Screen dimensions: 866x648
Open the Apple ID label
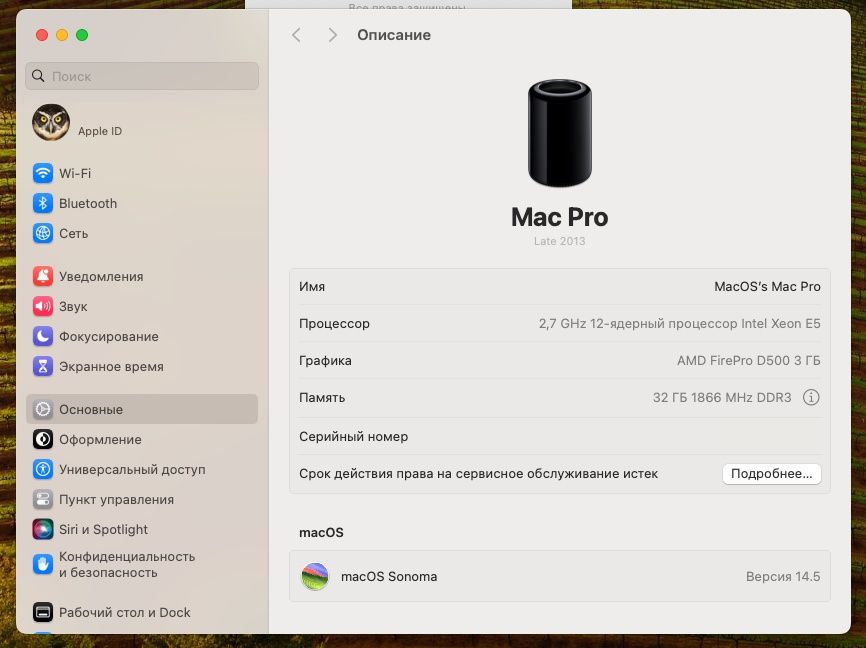pos(100,131)
